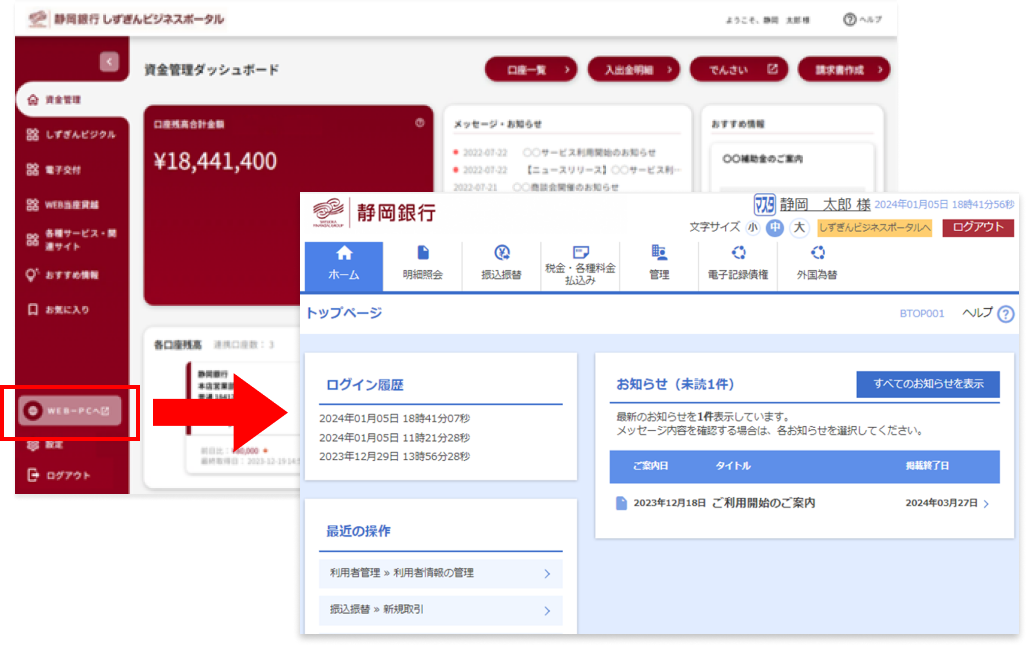This screenshot has width=1027, height=646.
Task: Open 設定 in the portal sidebar
Action: point(46,445)
